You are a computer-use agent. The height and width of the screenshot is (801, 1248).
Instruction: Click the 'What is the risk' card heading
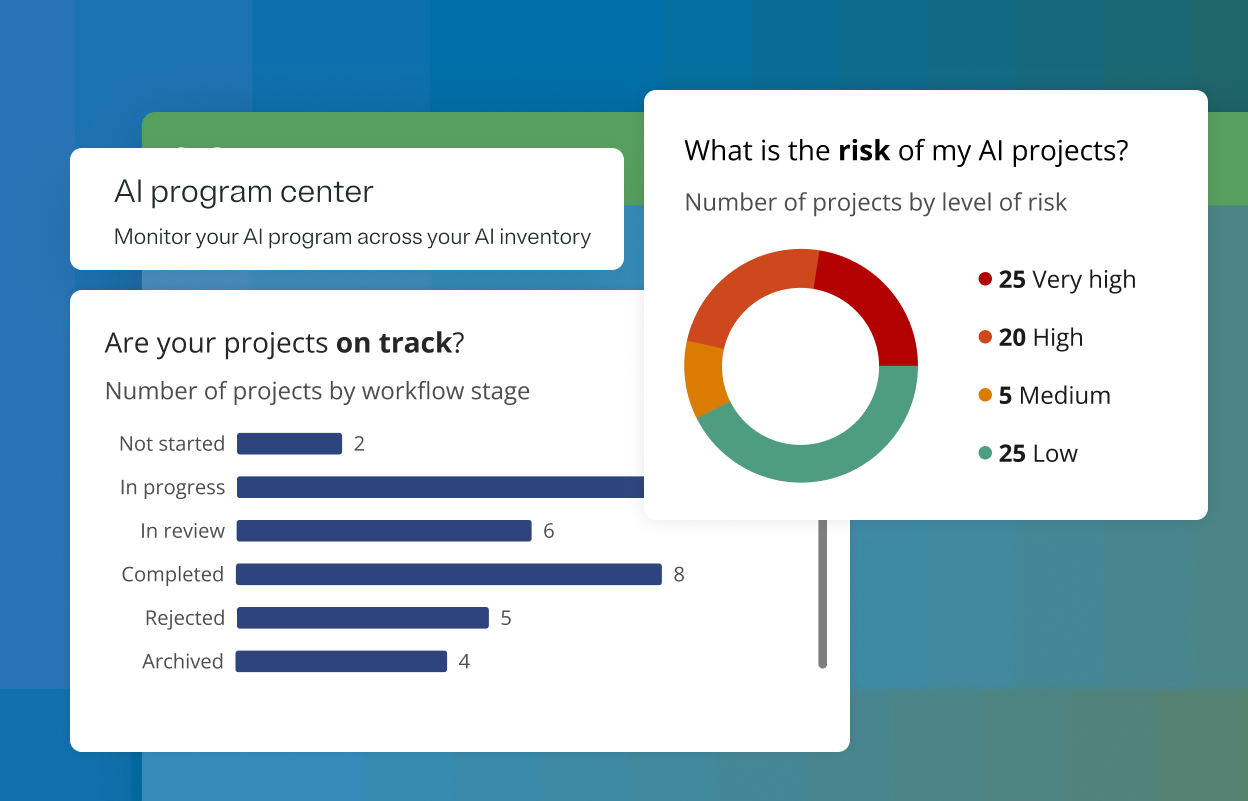pos(906,151)
